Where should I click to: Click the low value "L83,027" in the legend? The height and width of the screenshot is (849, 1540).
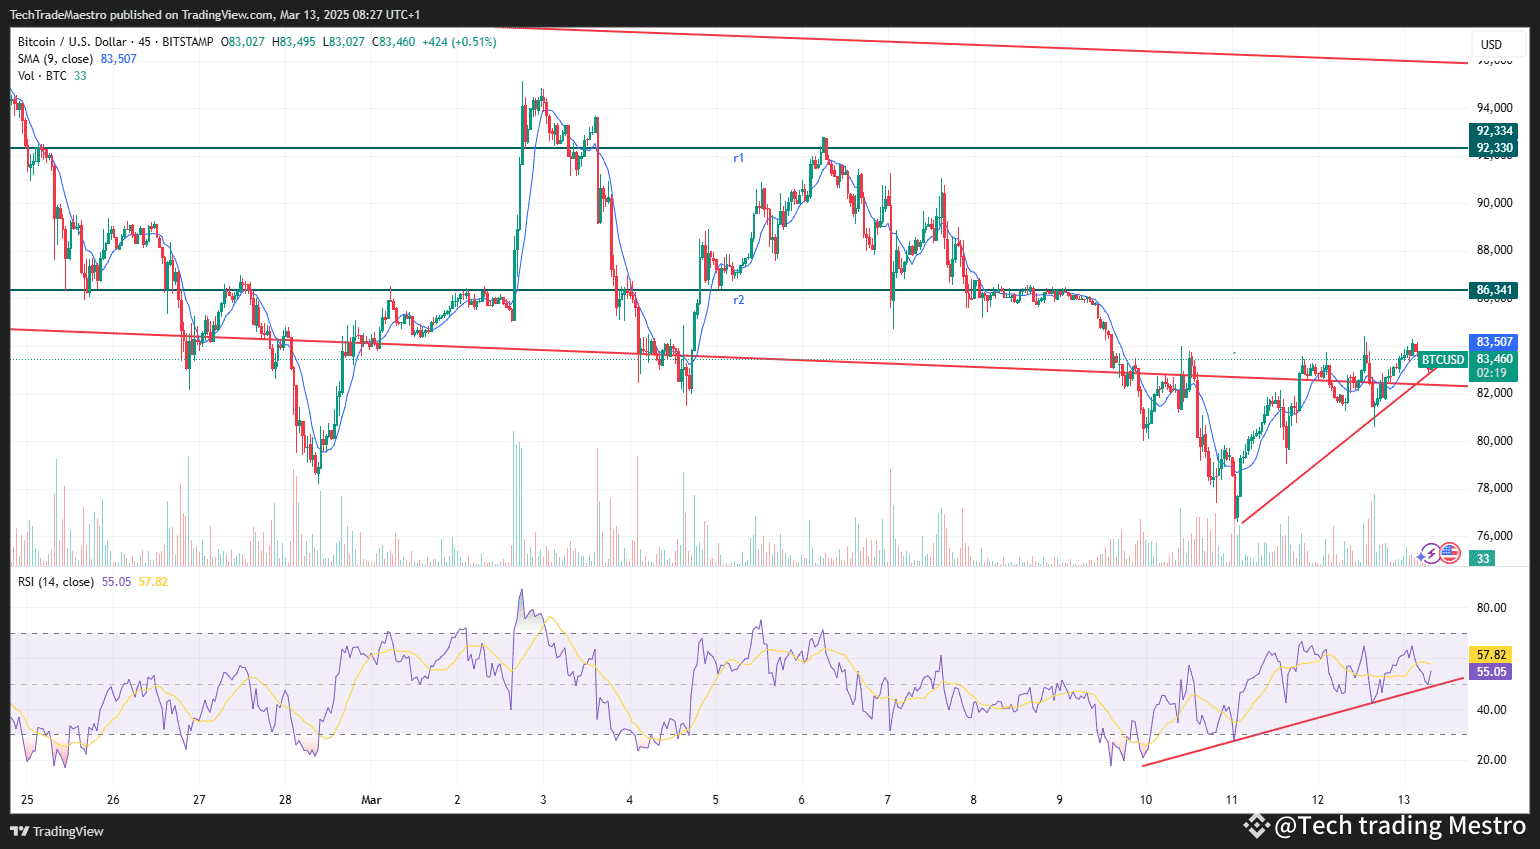(343, 42)
